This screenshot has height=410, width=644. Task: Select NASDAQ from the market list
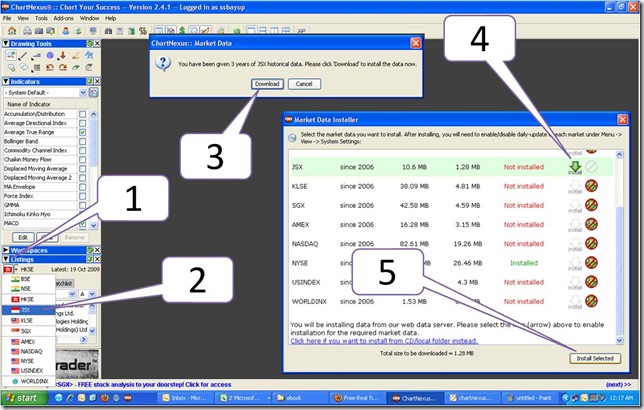[x=28, y=351]
